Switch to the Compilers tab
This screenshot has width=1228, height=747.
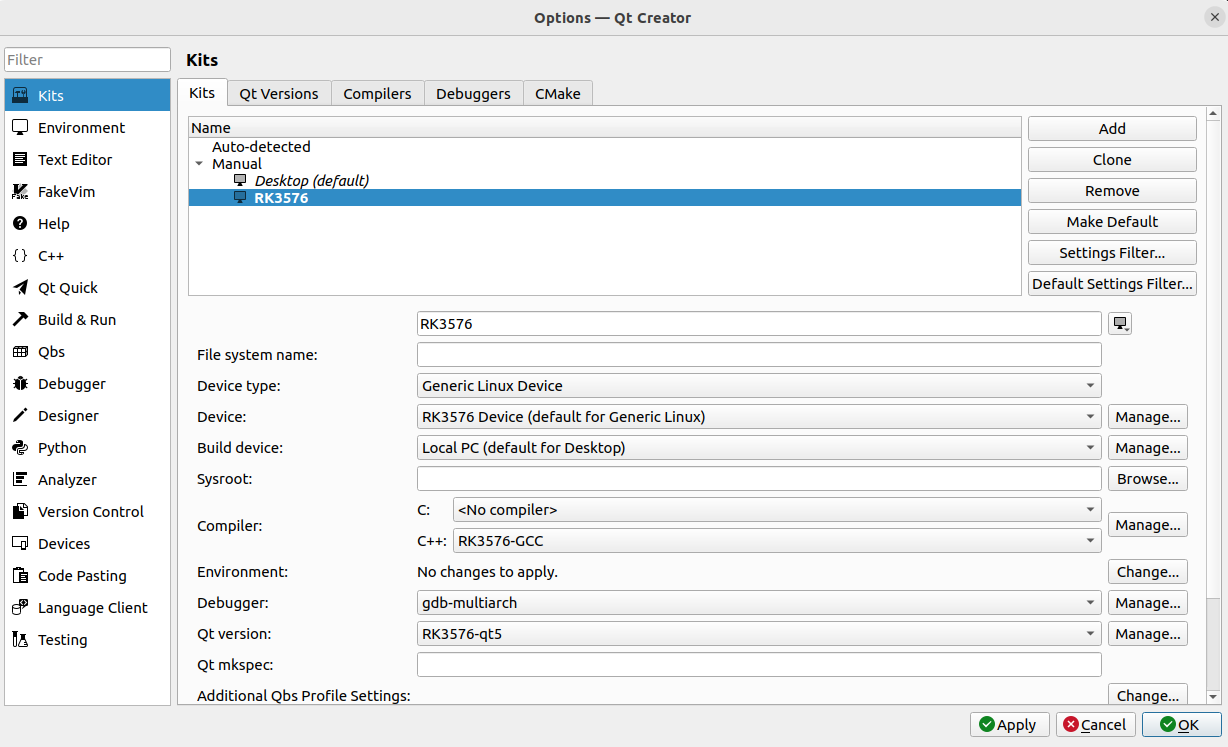coord(377,93)
